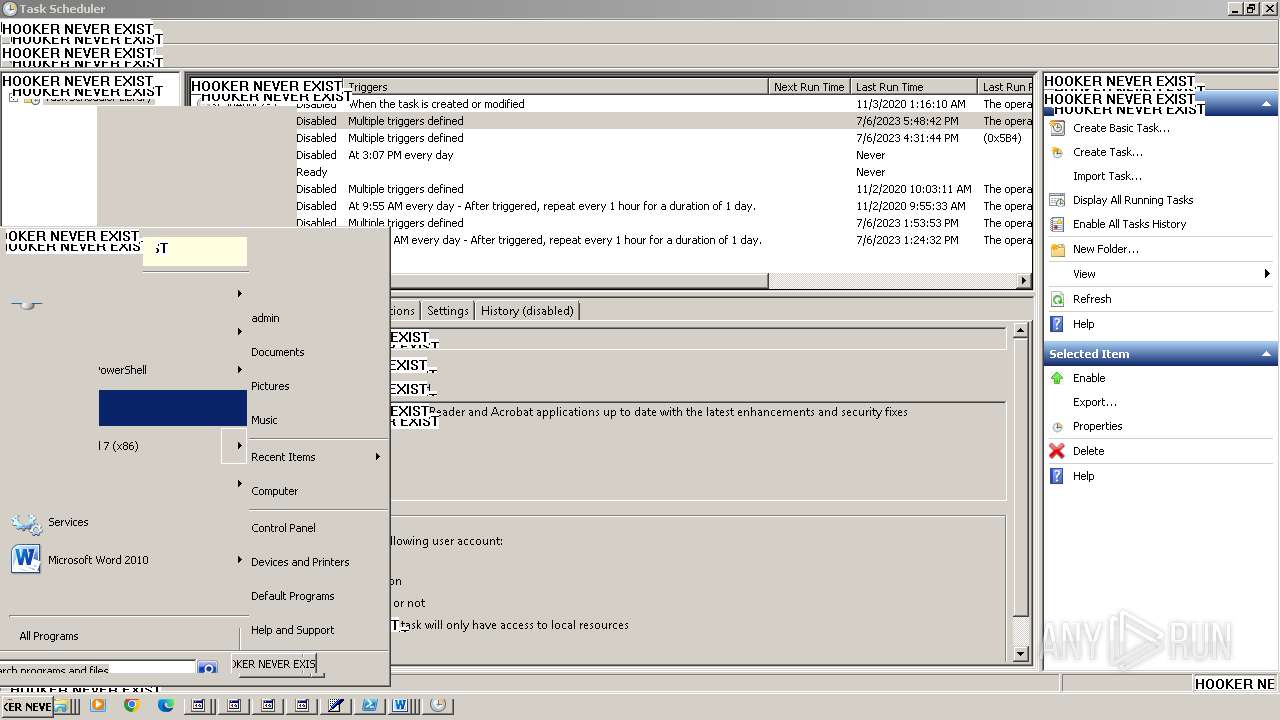Click the Microsoft Word 2010 icon in Start menu
Viewport: 1280px width, 720px height.
[26, 560]
